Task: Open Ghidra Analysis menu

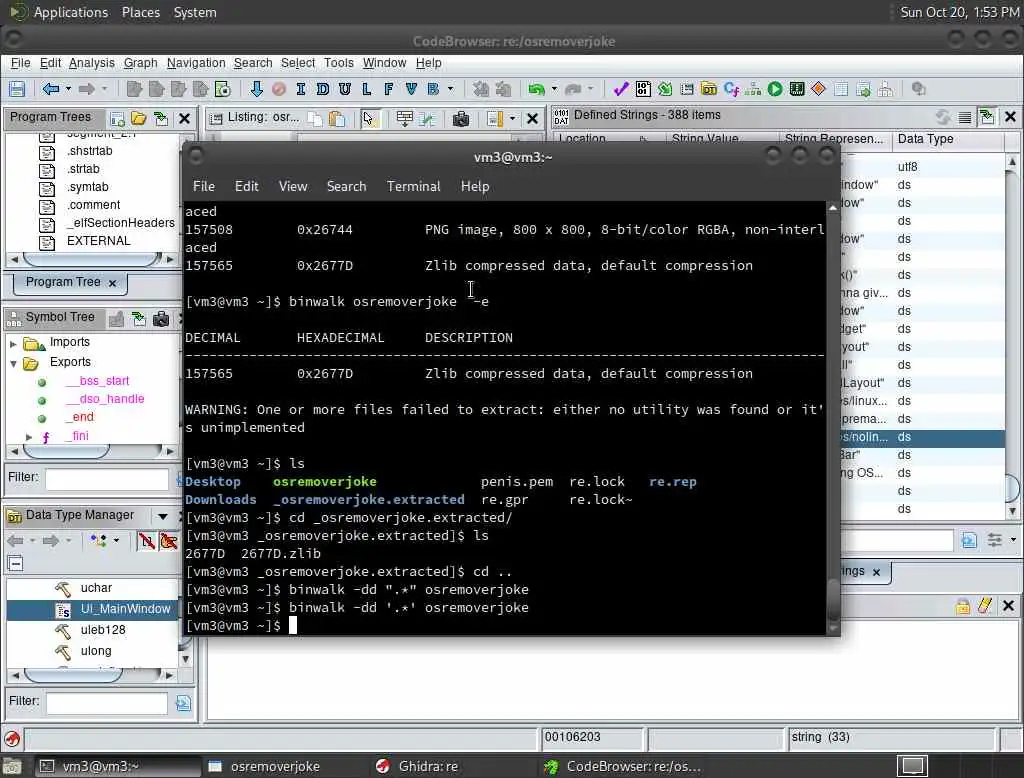Action: [91, 63]
